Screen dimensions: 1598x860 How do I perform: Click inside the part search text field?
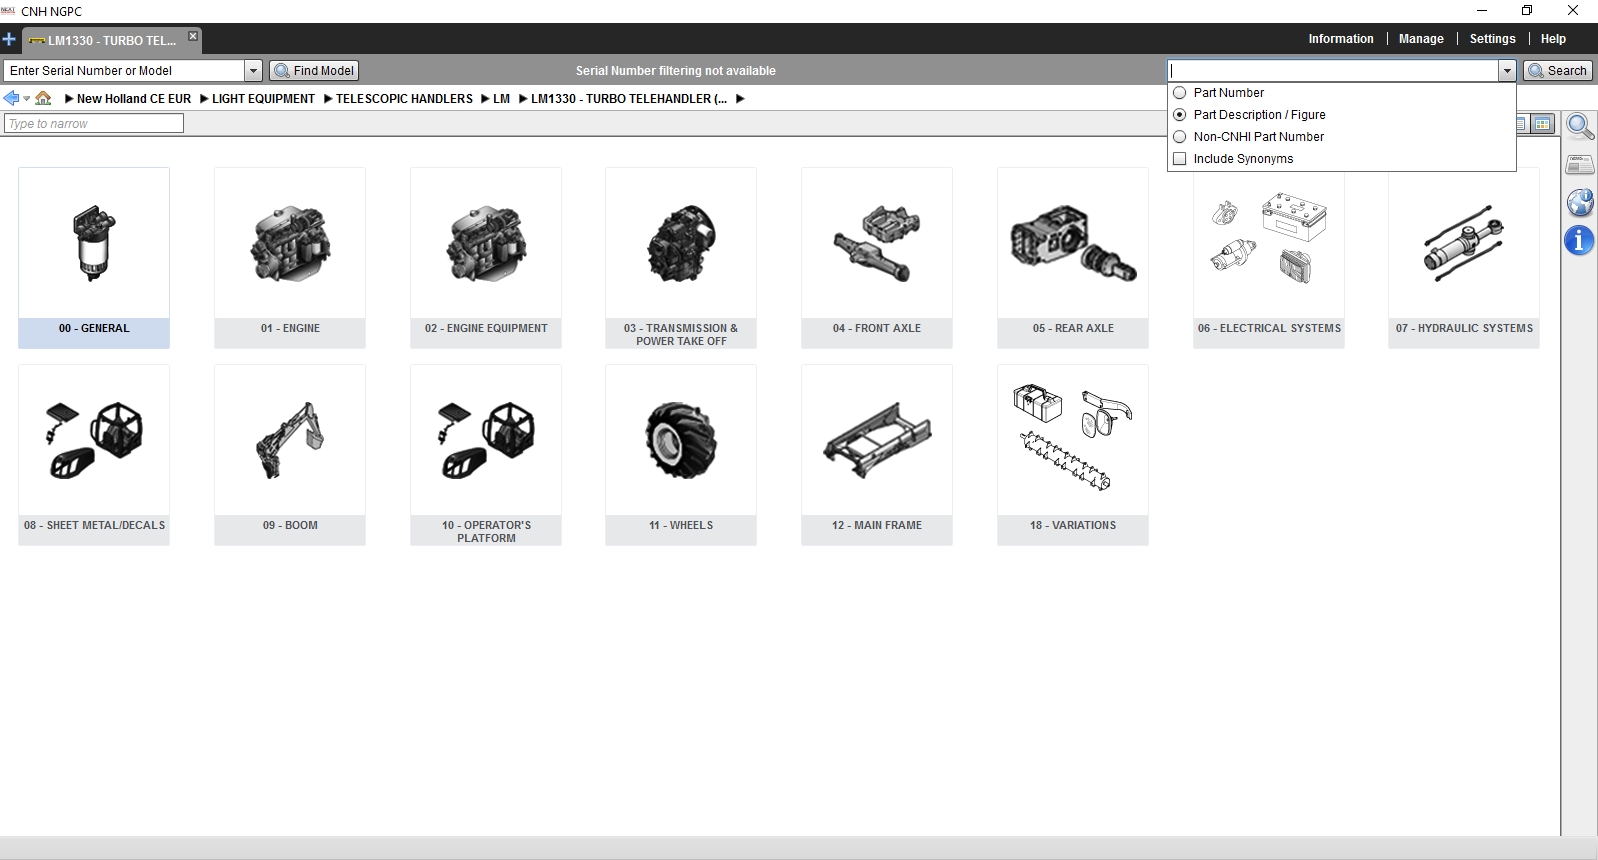1332,71
